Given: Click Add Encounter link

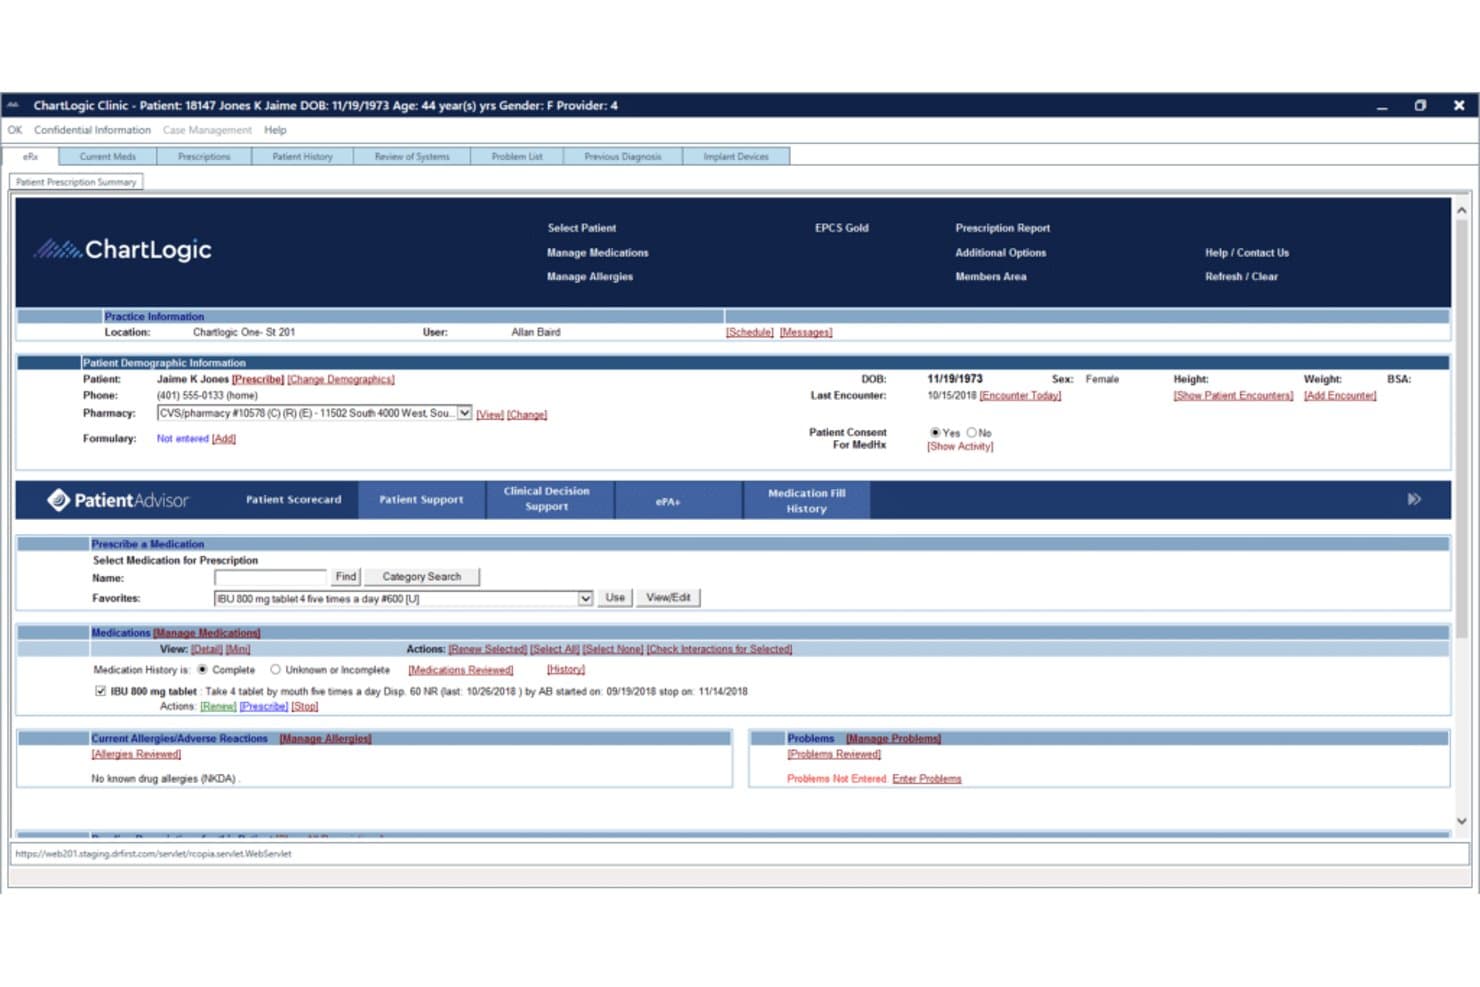Looking at the screenshot, I should click(x=1340, y=396).
